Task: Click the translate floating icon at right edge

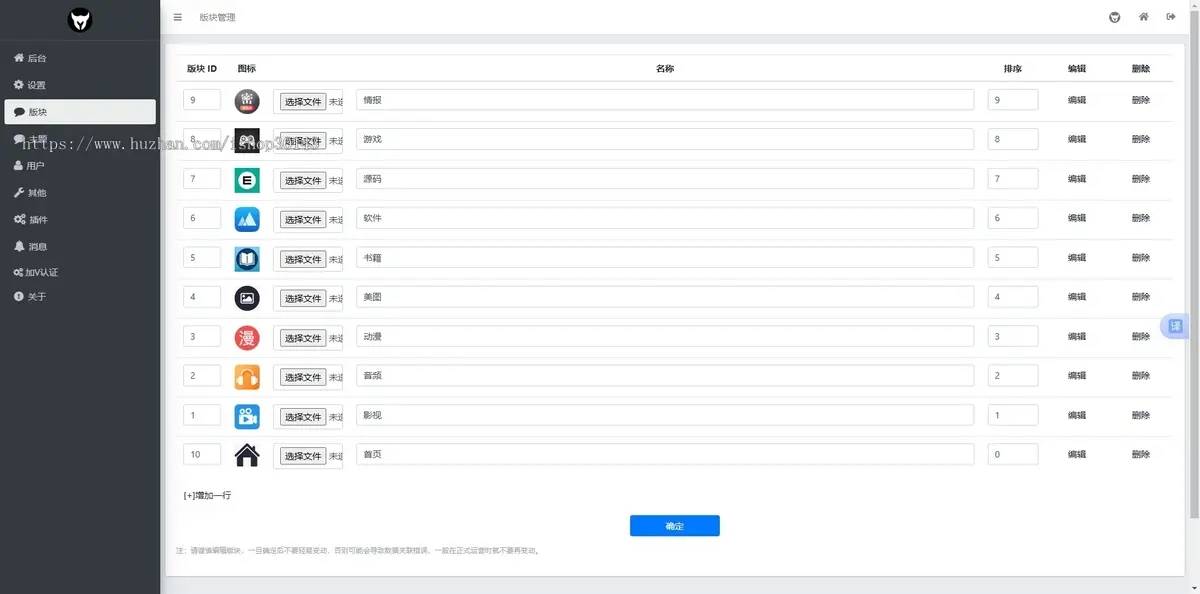Action: click(1175, 326)
